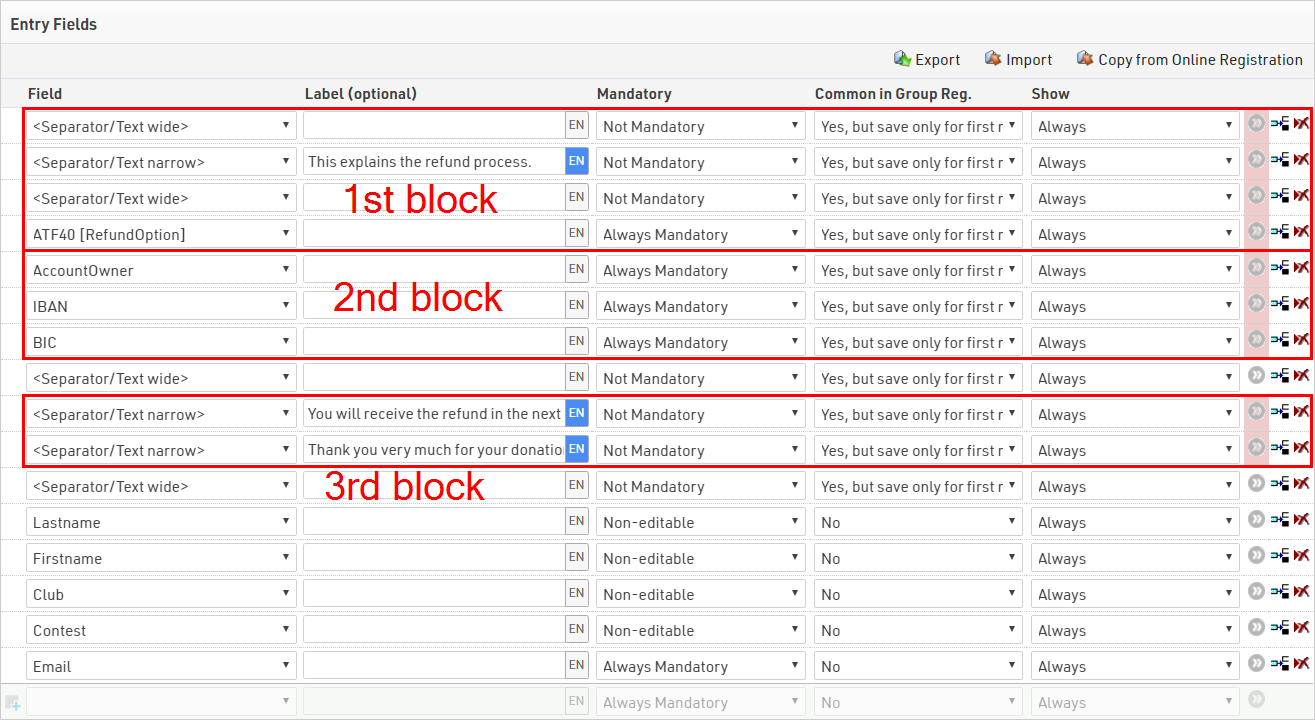The width and height of the screenshot is (1315, 720).
Task: Toggle EN language button for Email label
Action: [x=577, y=665]
